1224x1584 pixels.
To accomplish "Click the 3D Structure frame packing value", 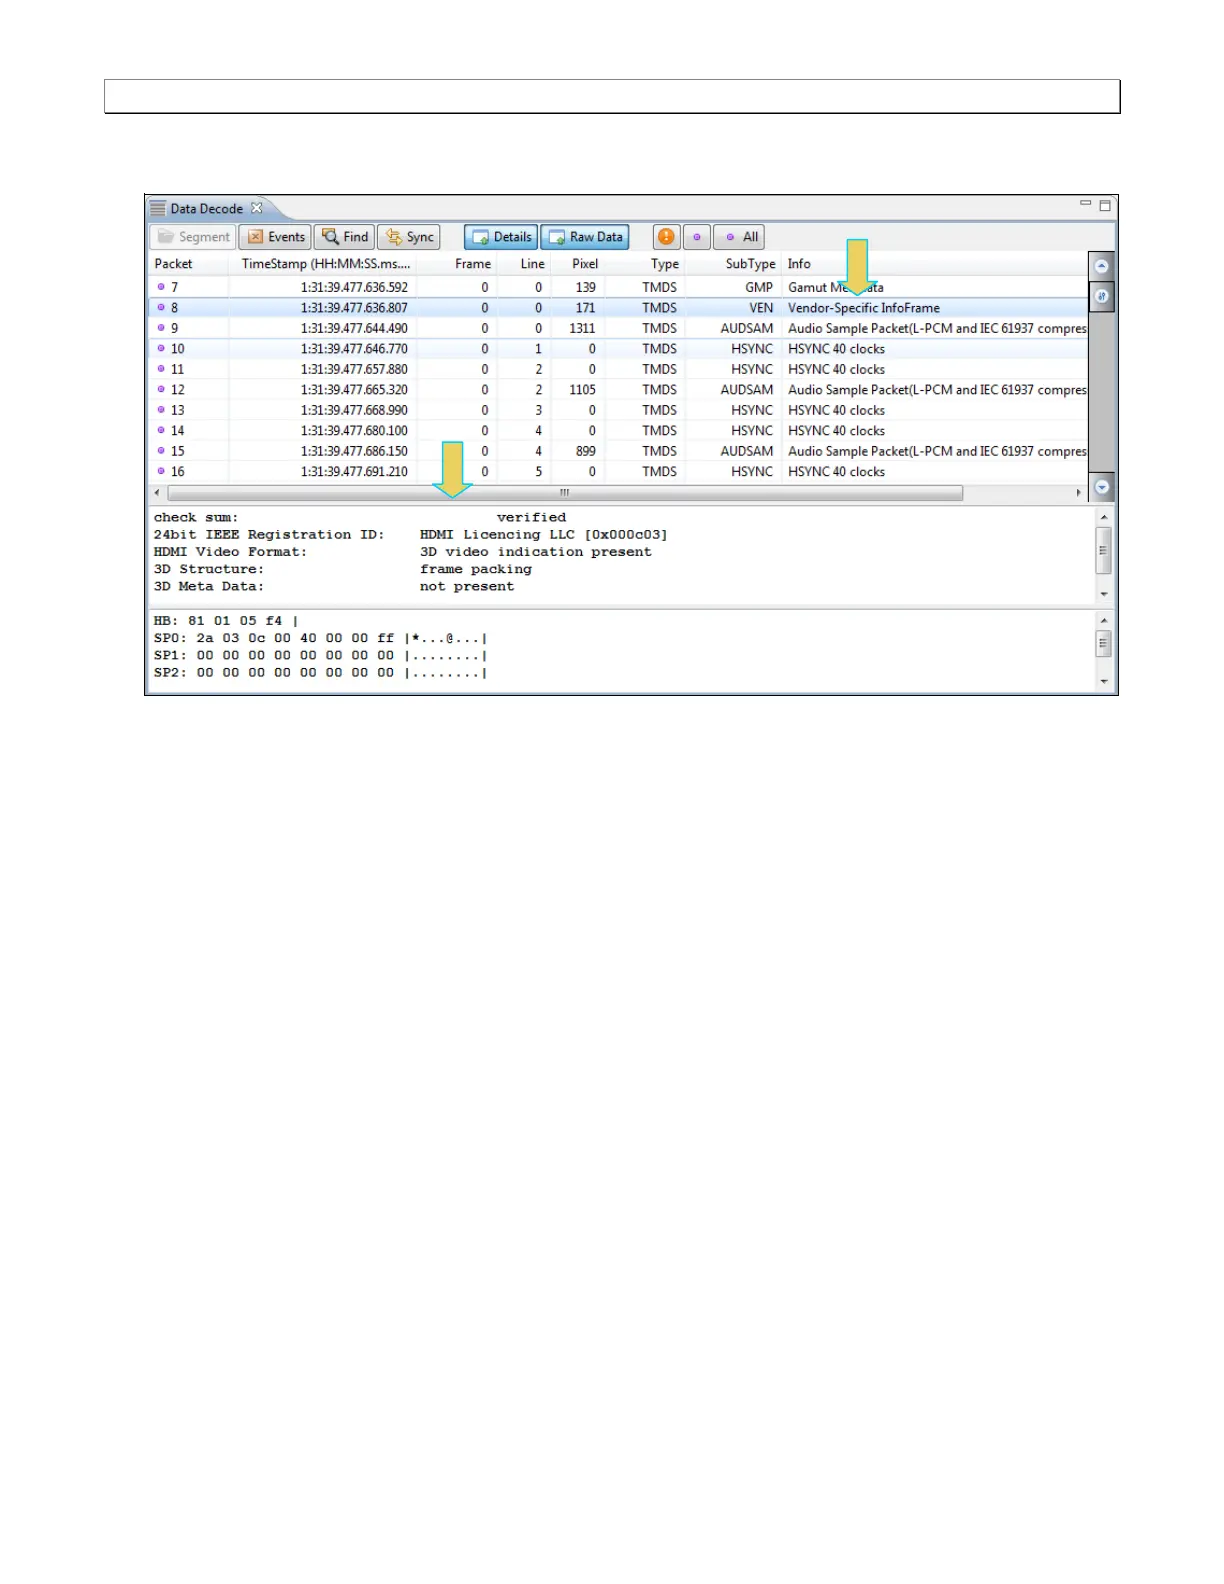I will point(476,569).
